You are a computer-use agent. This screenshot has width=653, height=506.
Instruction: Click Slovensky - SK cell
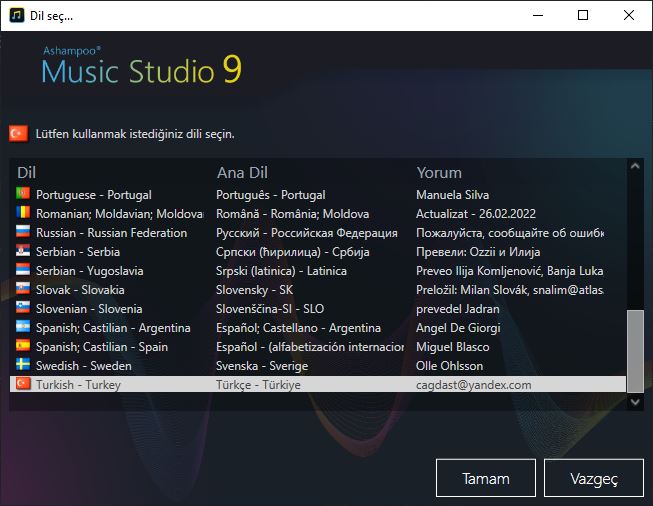pos(254,290)
